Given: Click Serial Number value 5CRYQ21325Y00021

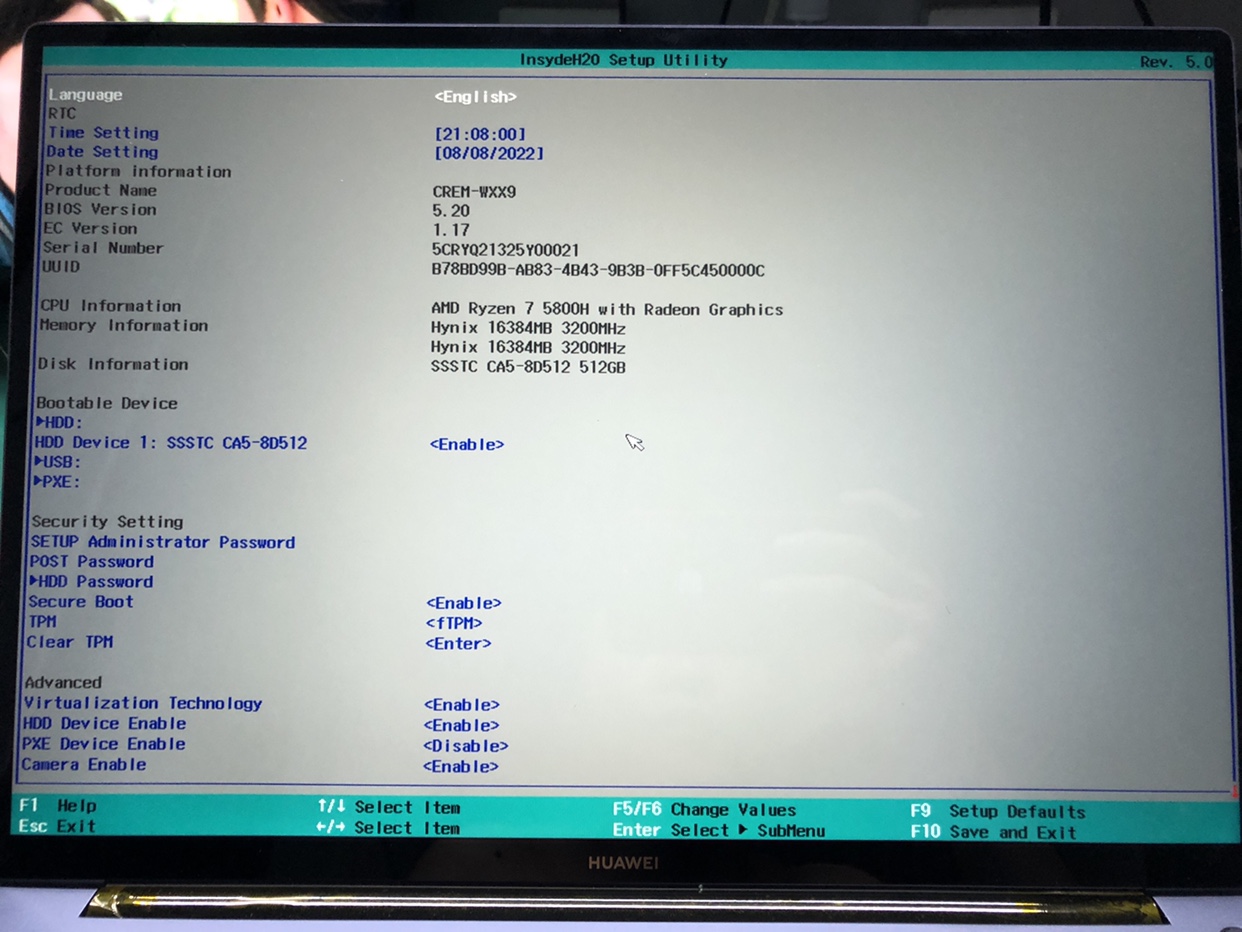Looking at the screenshot, I should click(505, 250).
